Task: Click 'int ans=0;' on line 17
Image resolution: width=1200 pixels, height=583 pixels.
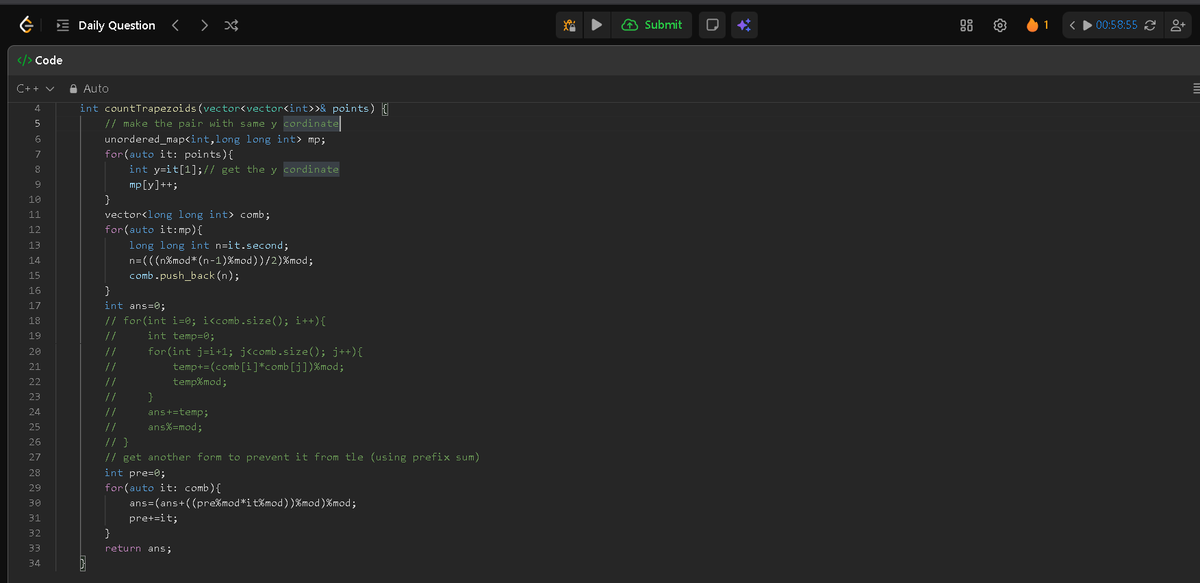Action: (x=135, y=305)
